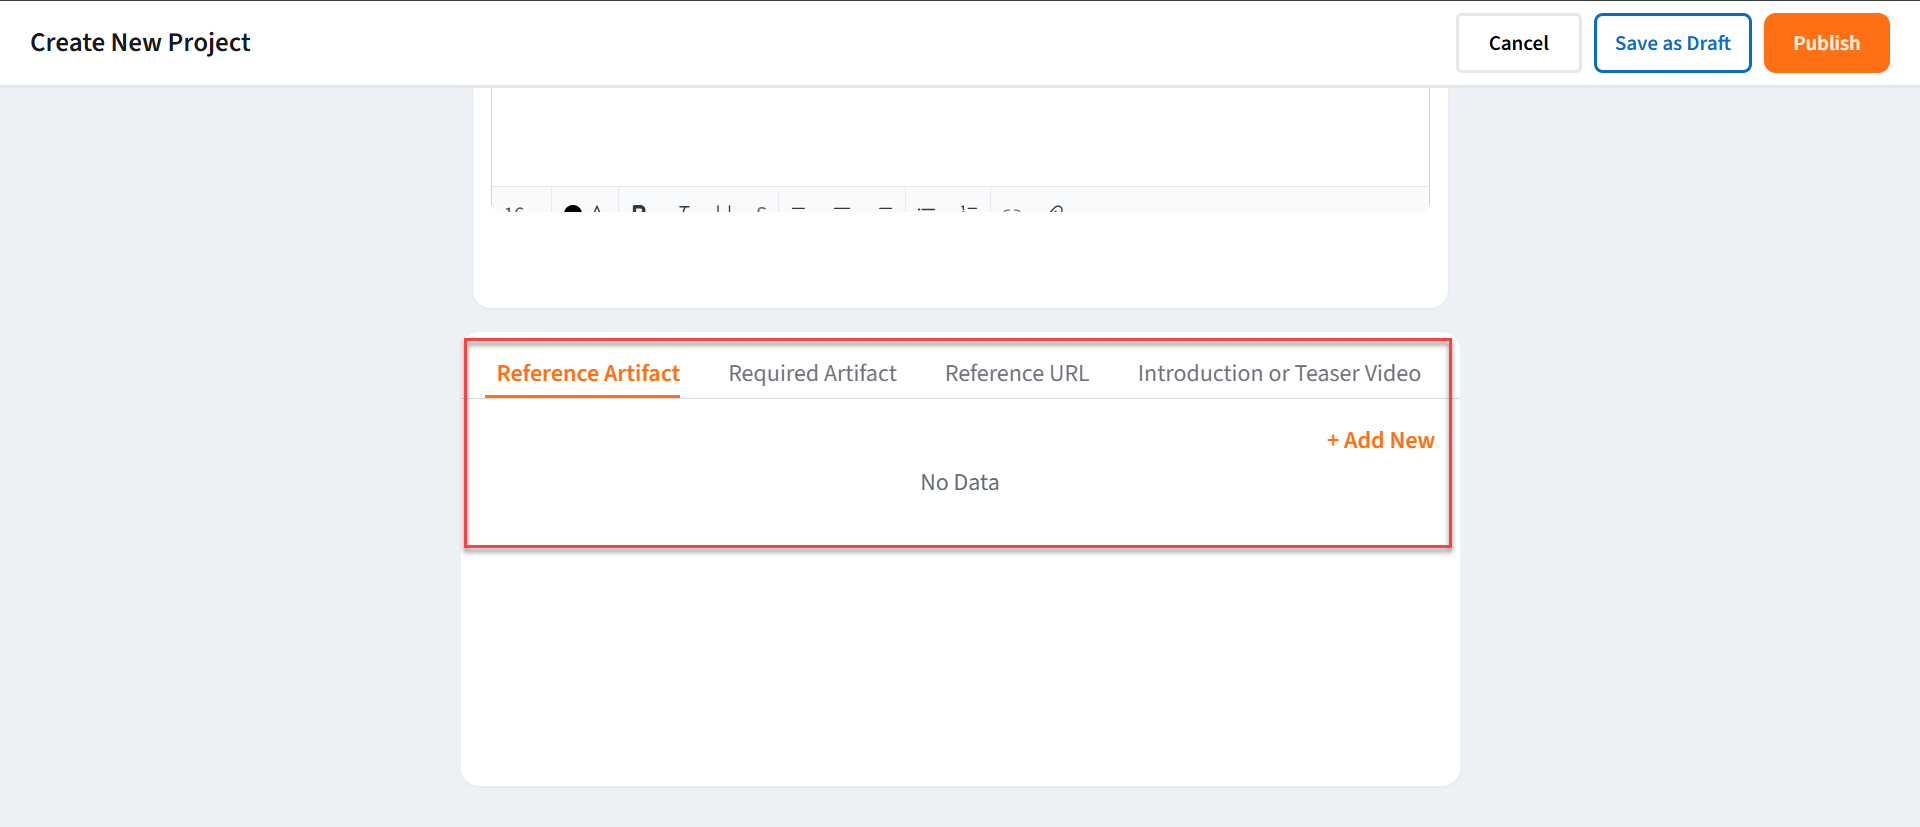Save the project as a draft
The image size is (1920, 827).
1672,43
